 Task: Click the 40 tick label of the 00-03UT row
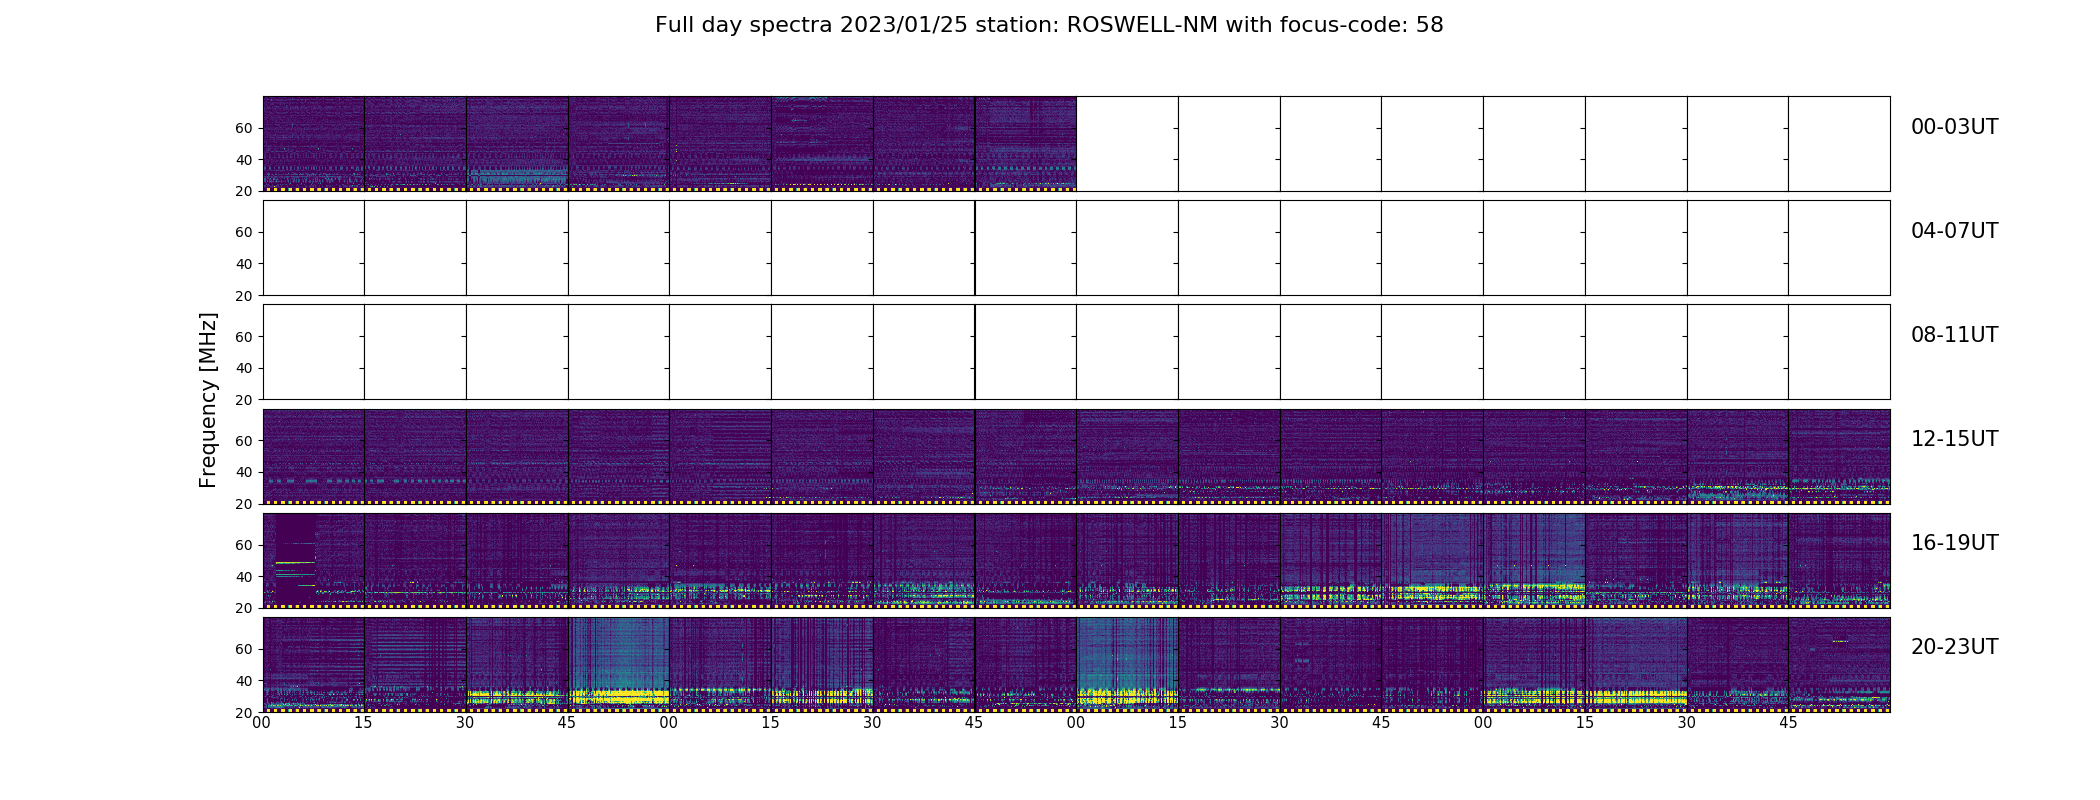(x=244, y=160)
